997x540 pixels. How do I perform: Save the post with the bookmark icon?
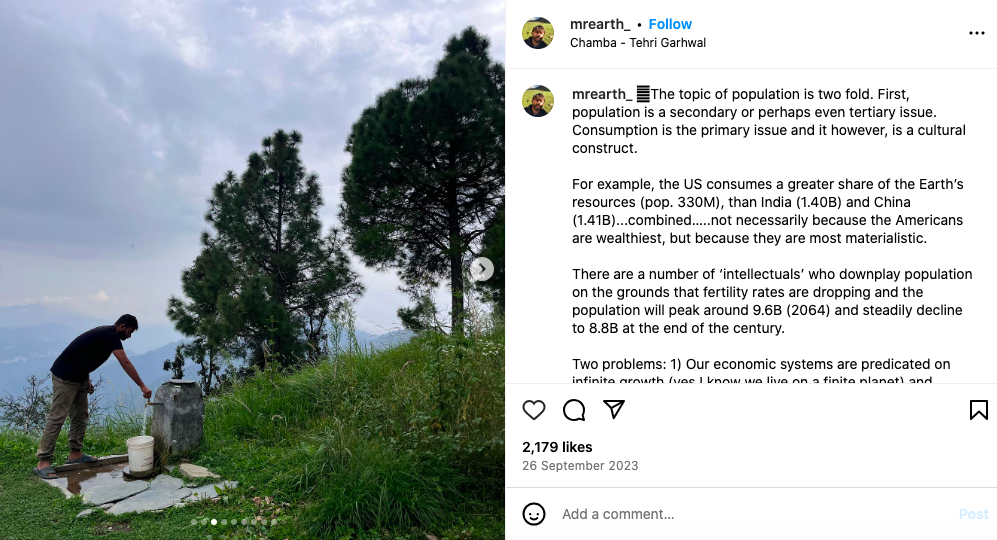point(978,410)
